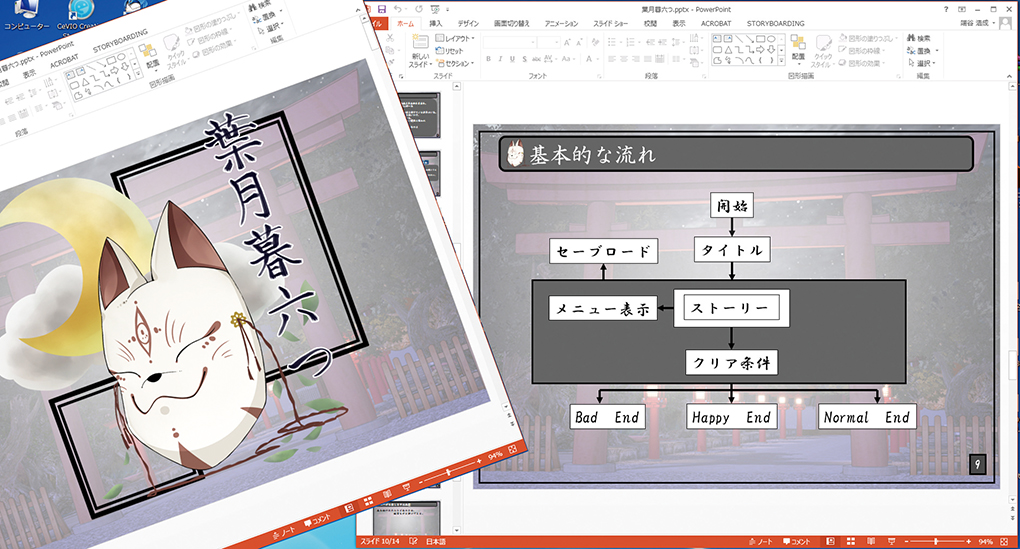Image resolution: width=1020 pixels, height=549 pixels.
Task: Click the zoom percentage 94% in right status bar
Action: tap(986, 541)
